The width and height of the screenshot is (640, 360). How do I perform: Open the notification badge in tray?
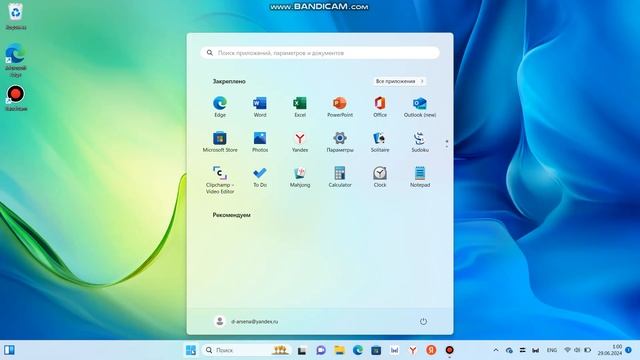628,350
